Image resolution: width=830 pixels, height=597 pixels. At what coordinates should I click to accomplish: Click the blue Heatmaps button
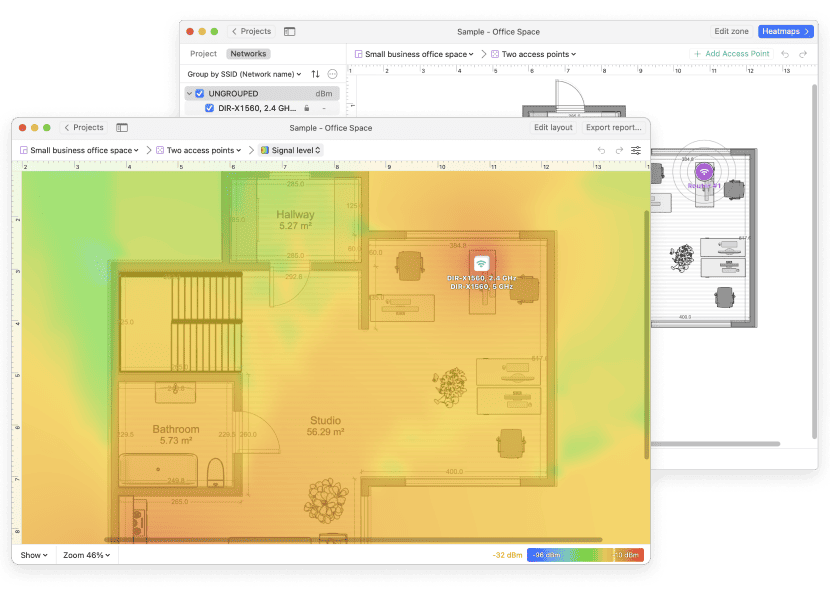coord(786,32)
